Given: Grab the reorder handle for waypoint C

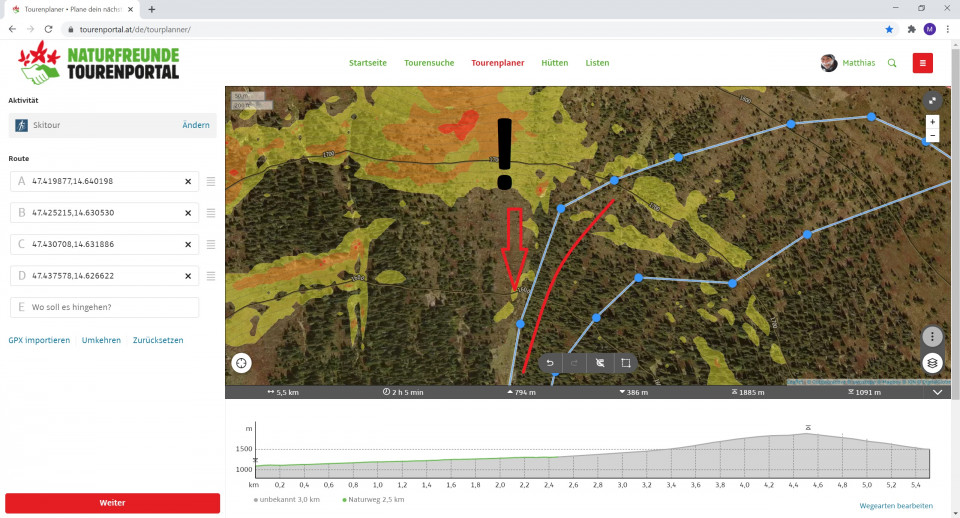Looking at the screenshot, I should [211, 245].
